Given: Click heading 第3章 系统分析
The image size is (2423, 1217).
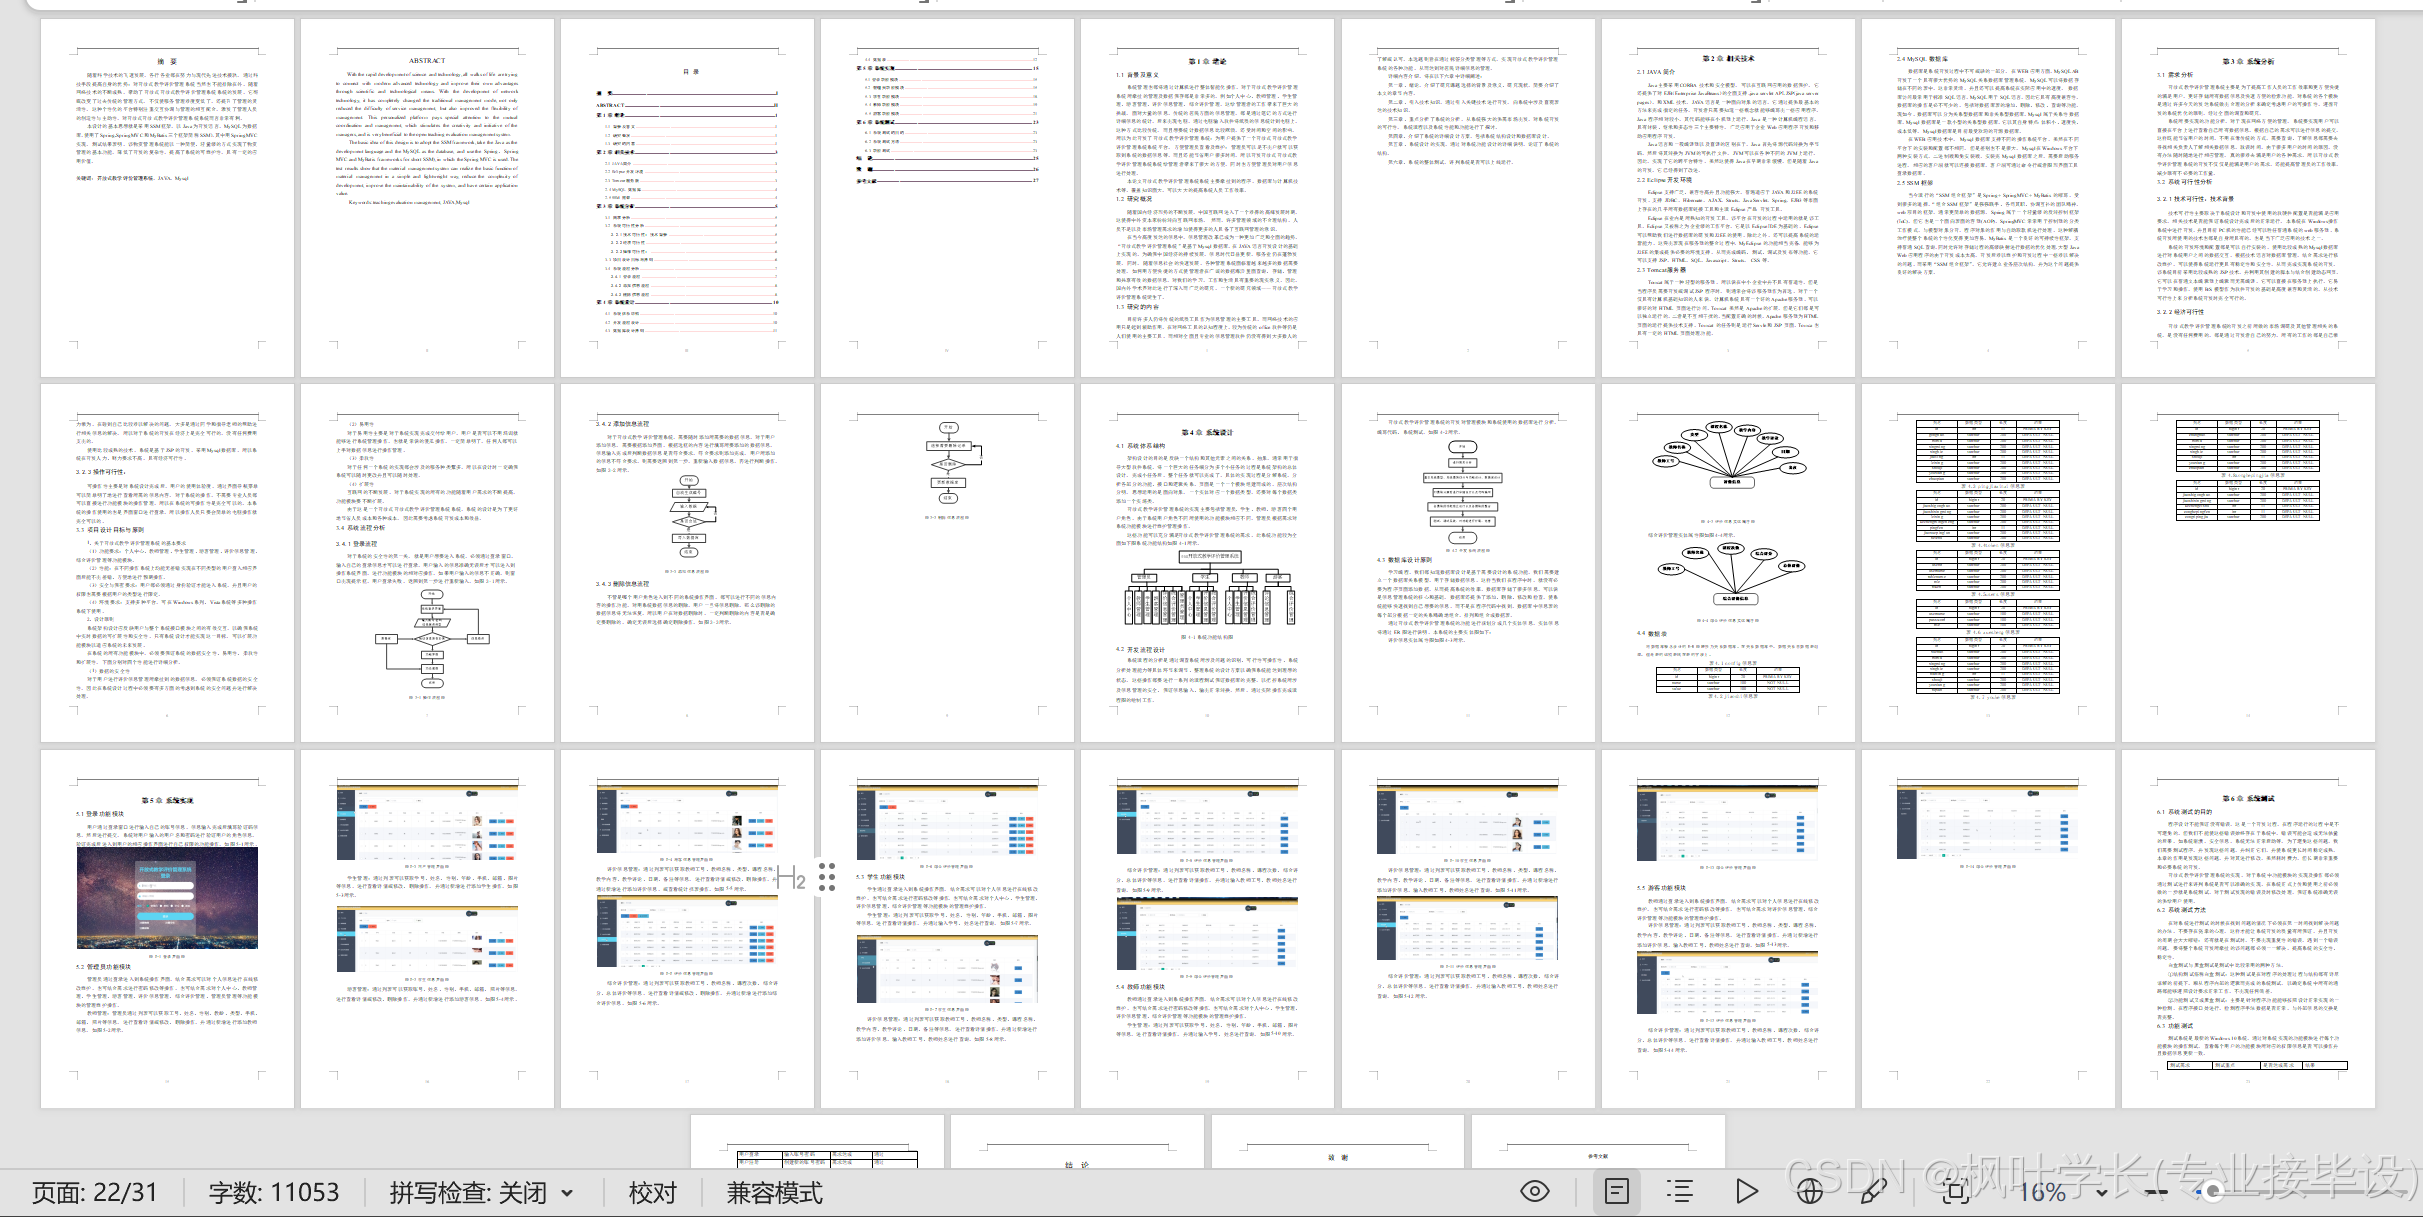Looking at the screenshot, I should tap(2247, 61).
